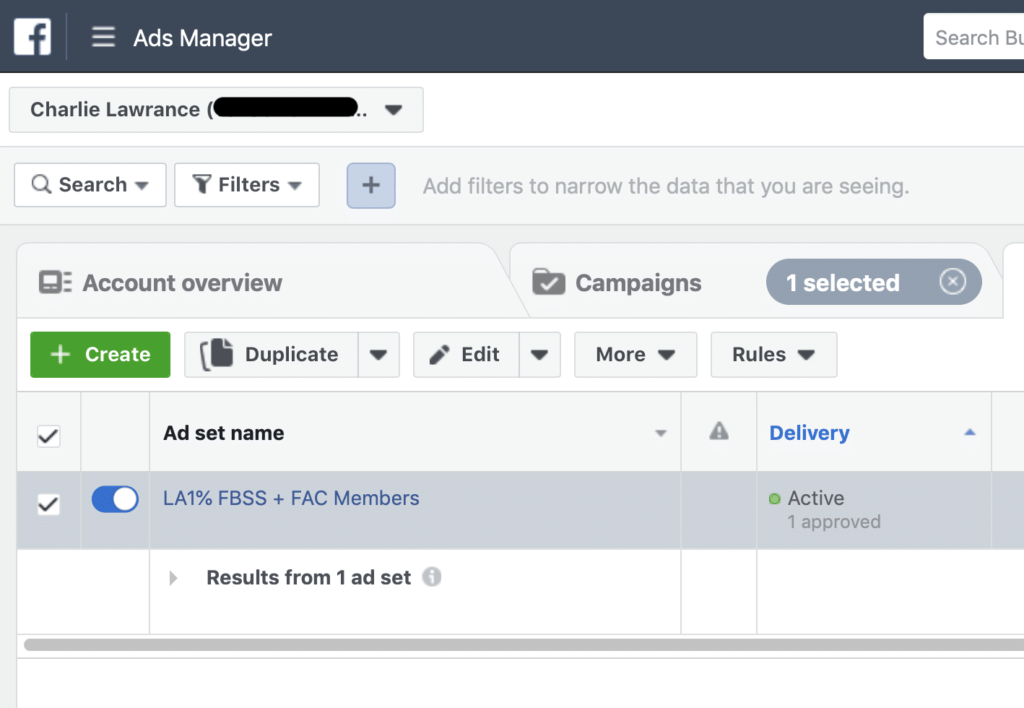The width and height of the screenshot is (1024, 708).
Task: Uncheck the LA1% FBSS + FAC Members checkbox
Action: (x=48, y=504)
